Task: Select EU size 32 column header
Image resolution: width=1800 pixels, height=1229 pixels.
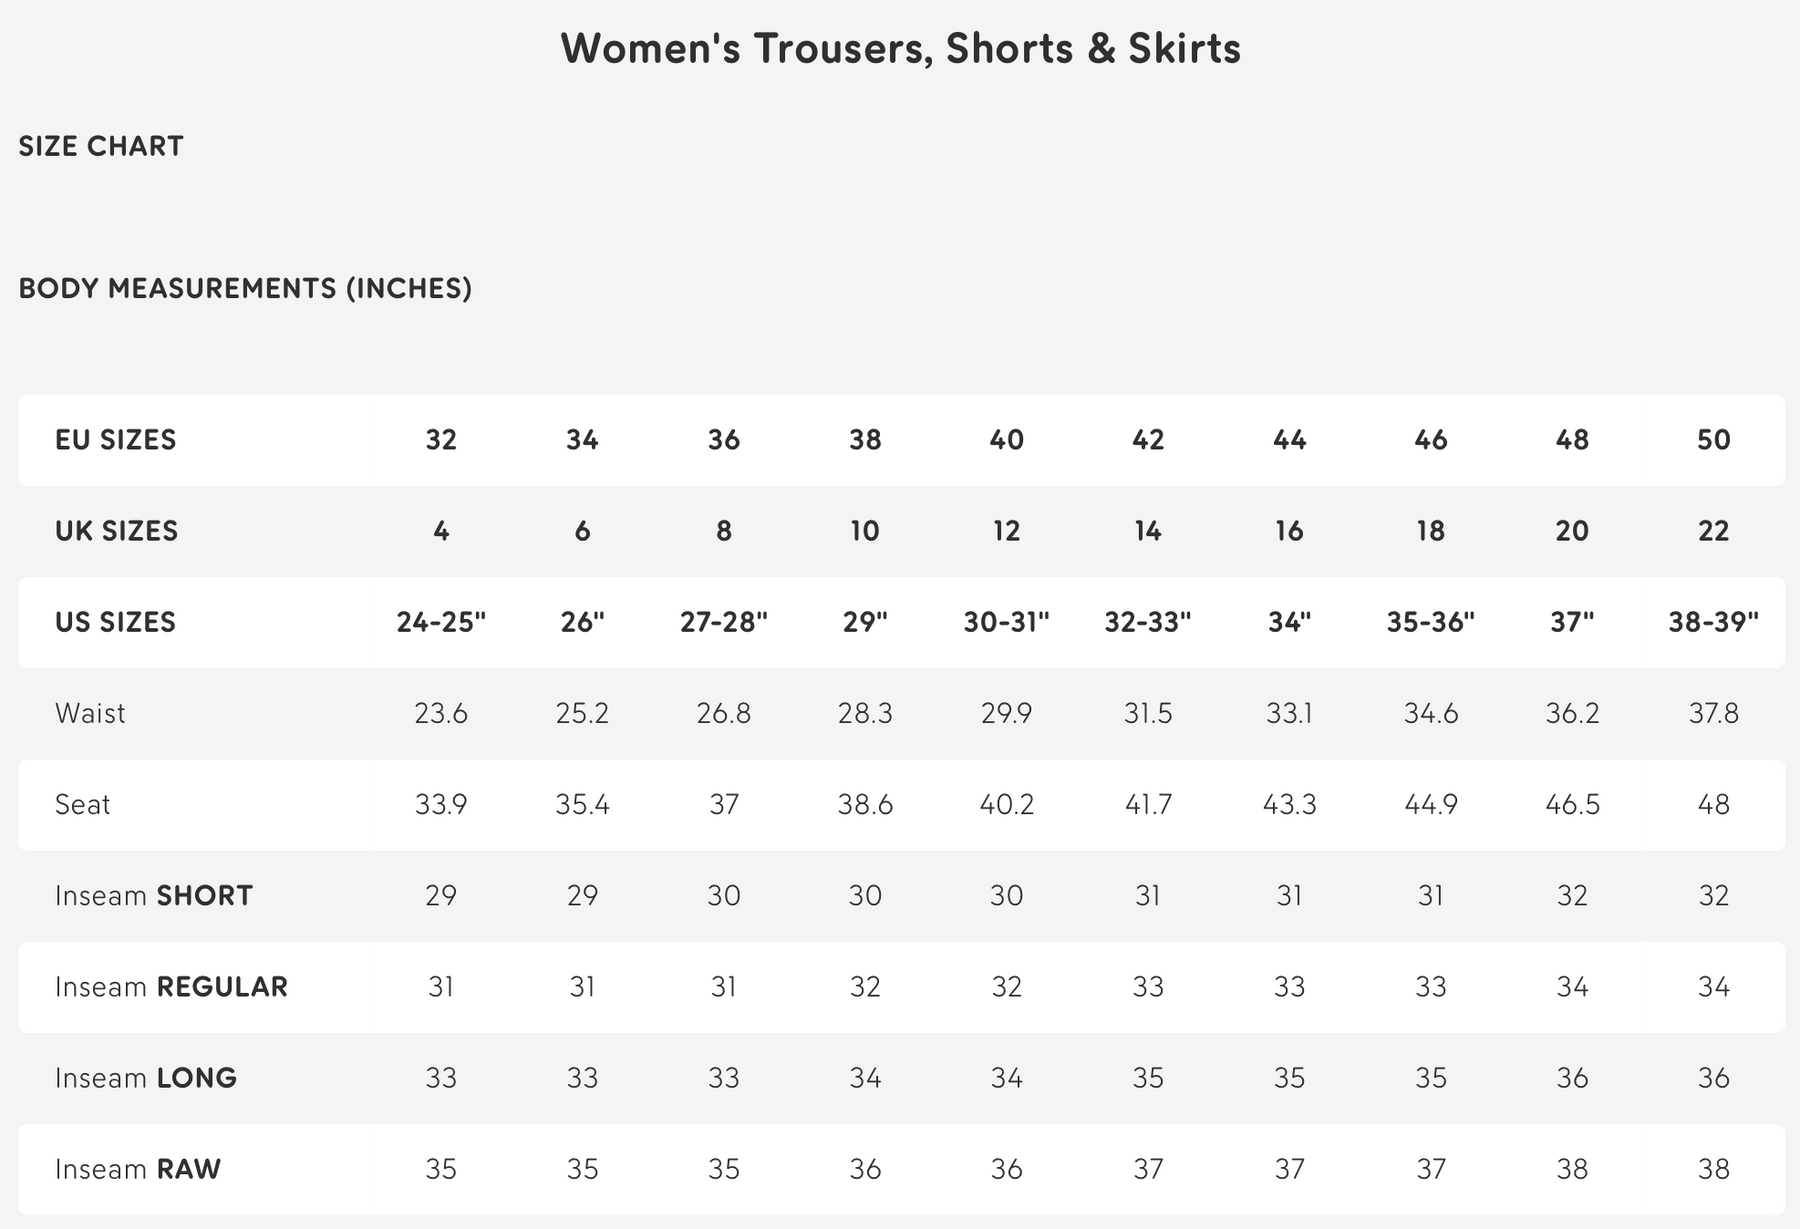Action: pos(441,440)
